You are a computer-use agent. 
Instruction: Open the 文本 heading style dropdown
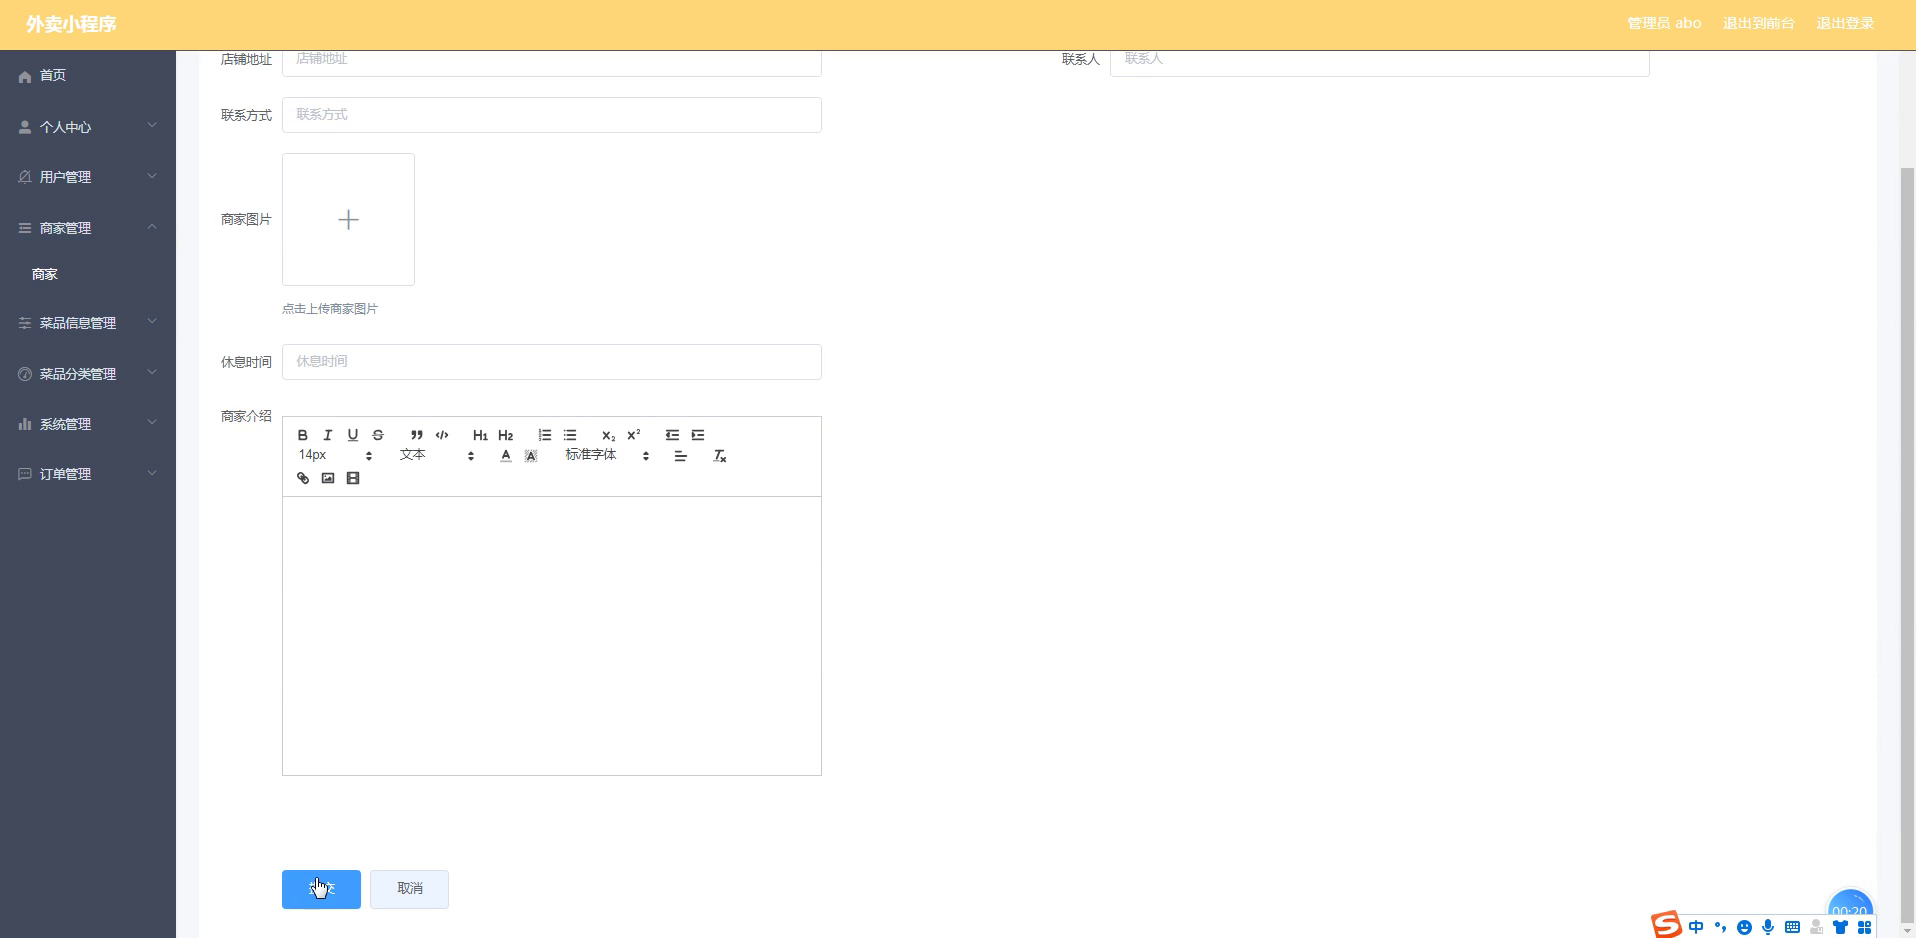(436, 455)
